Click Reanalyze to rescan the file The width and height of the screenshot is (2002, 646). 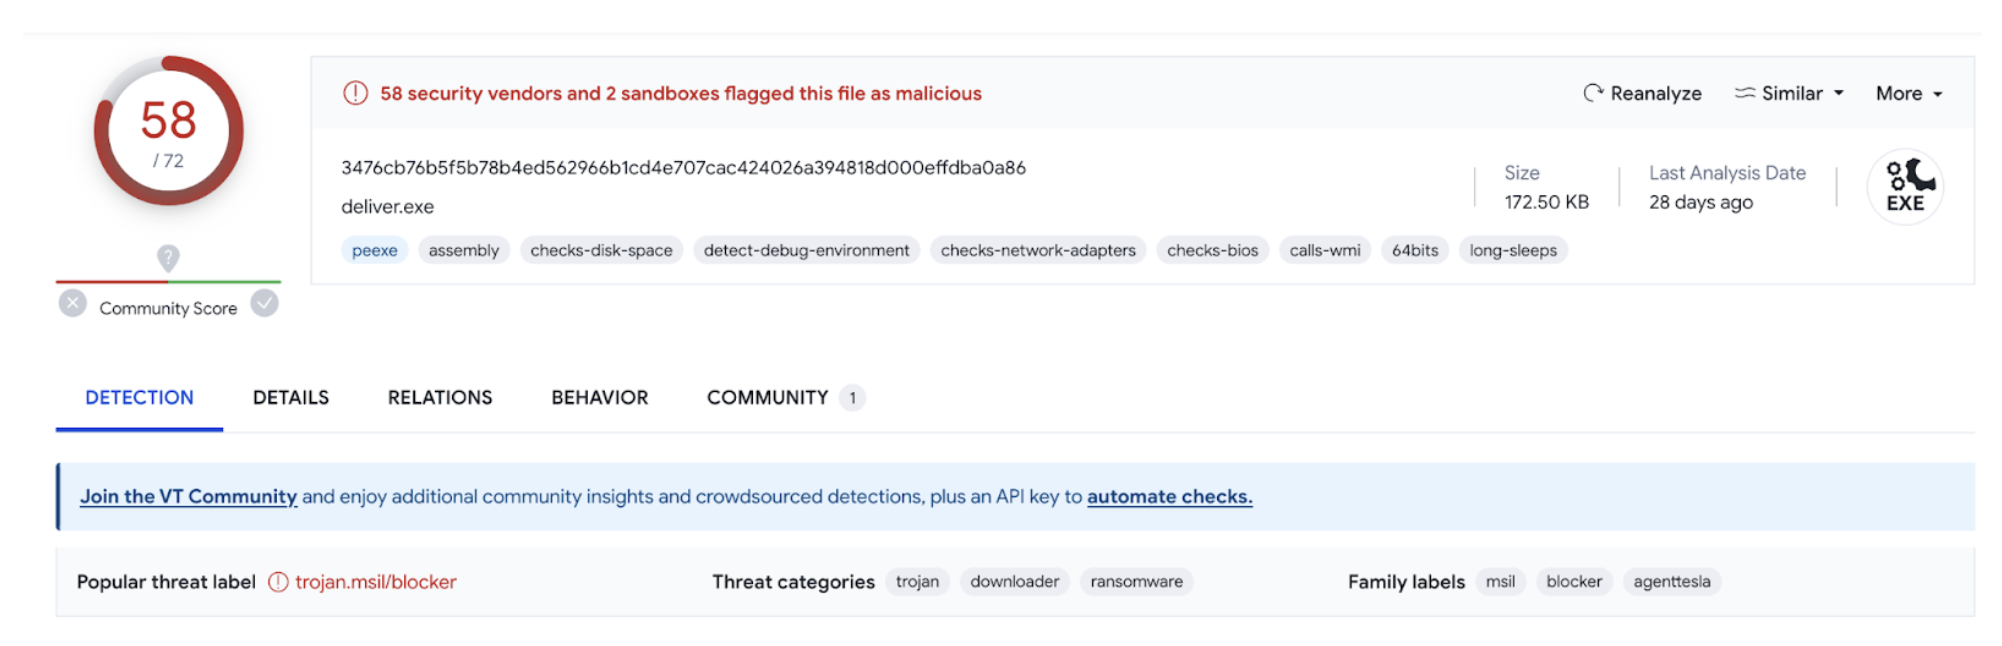click(1642, 93)
